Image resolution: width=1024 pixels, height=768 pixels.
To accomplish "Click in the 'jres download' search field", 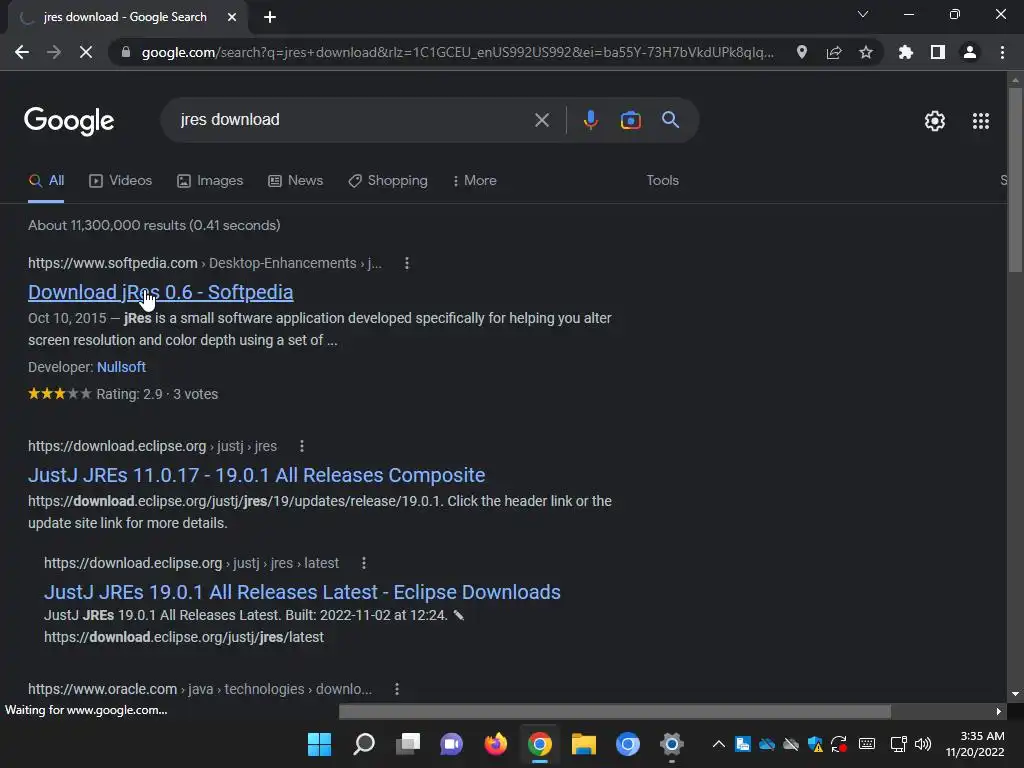I will pos(353,120).
